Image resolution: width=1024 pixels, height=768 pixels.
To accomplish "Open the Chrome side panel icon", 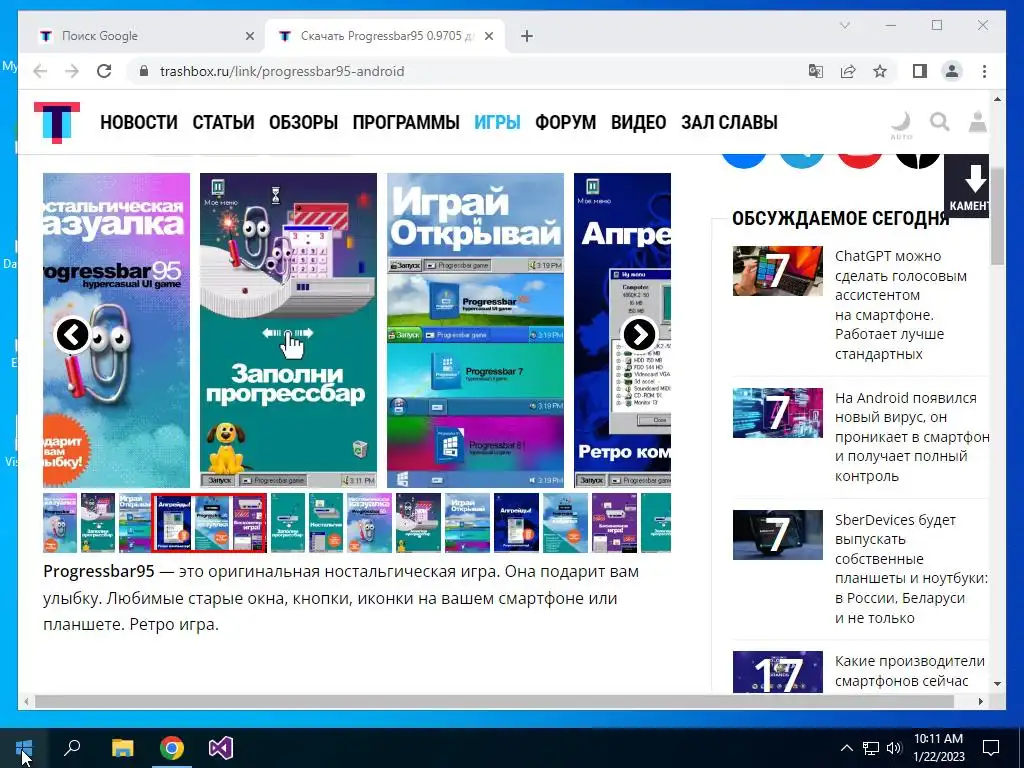I will 920,71.
